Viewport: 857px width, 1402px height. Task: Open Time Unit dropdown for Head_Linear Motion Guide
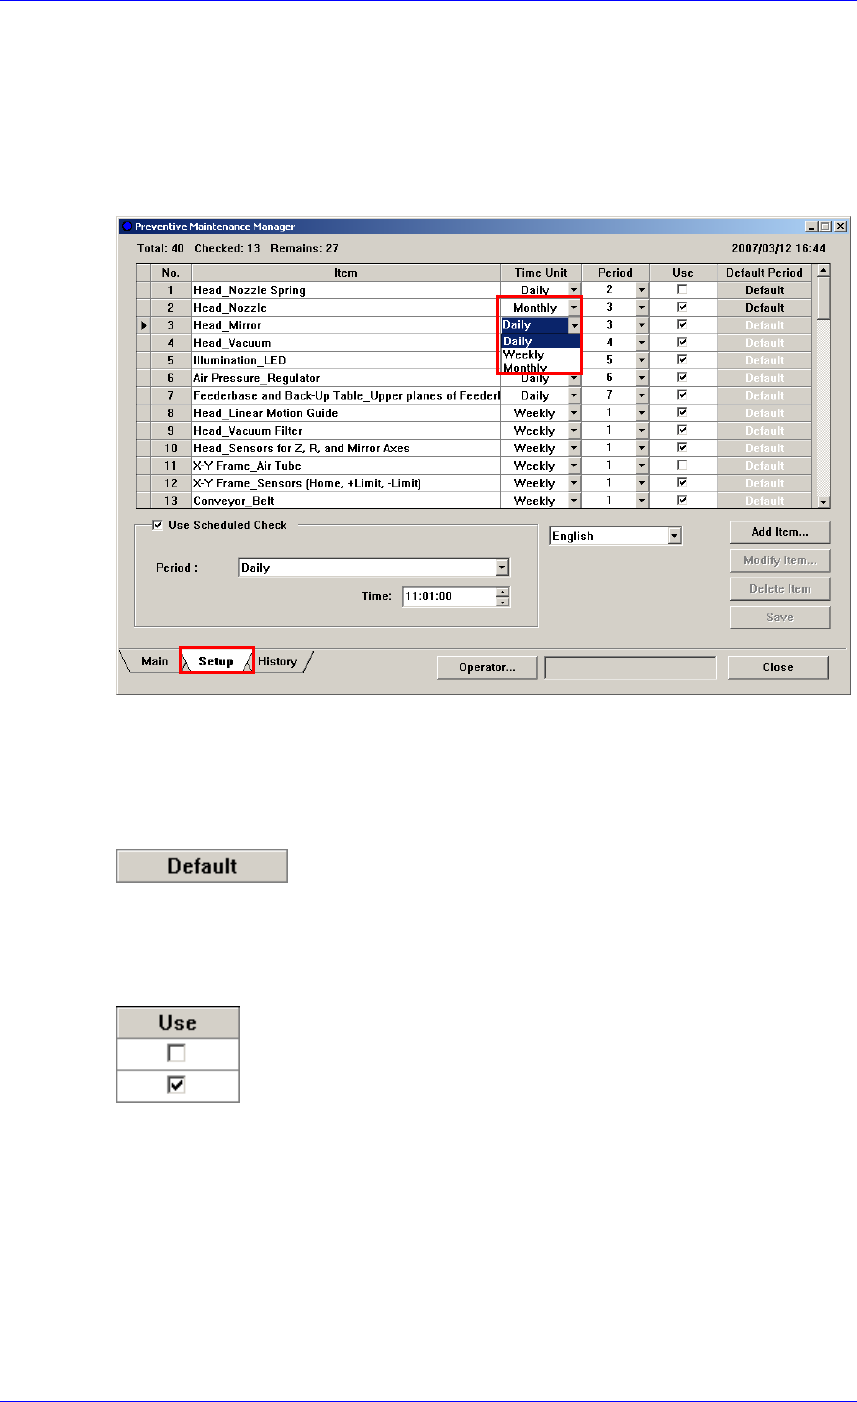574,413
